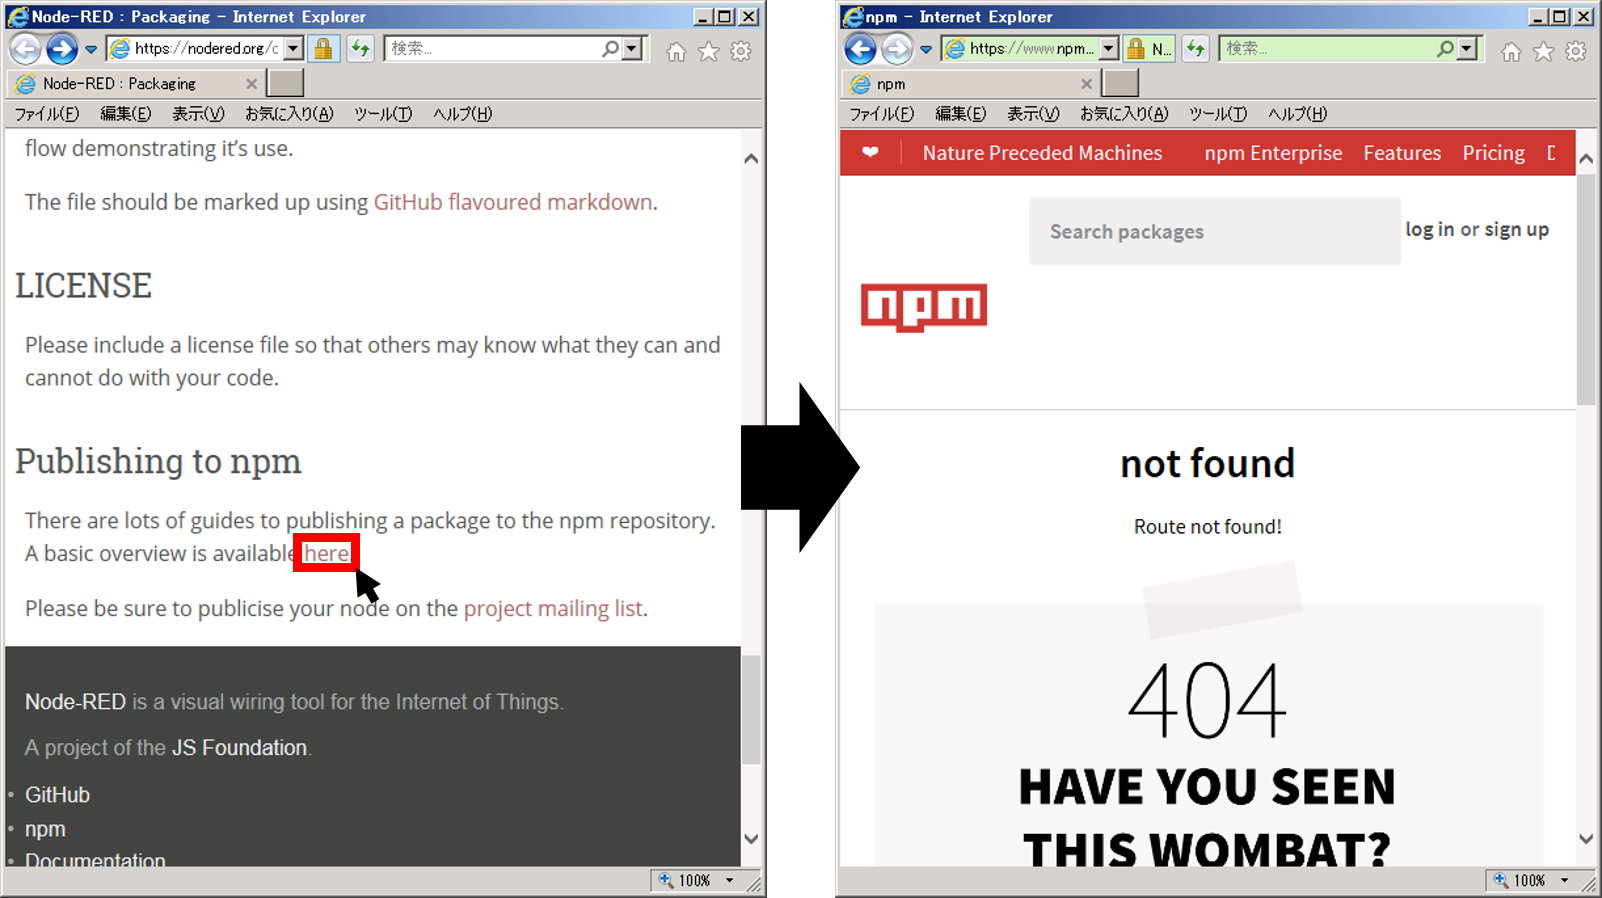Click Nature Preceded Machines text

1042,153
